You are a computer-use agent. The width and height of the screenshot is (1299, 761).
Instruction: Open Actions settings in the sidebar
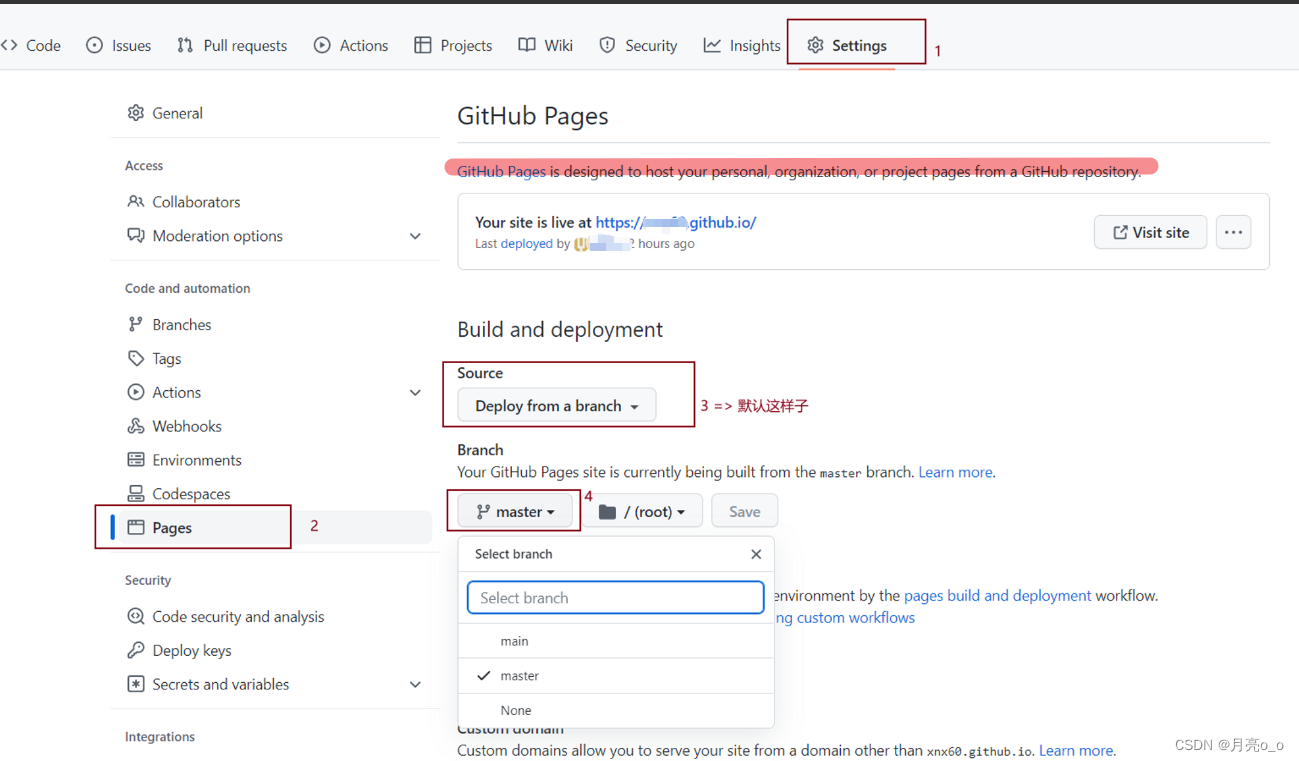click(x=274, y=392)
